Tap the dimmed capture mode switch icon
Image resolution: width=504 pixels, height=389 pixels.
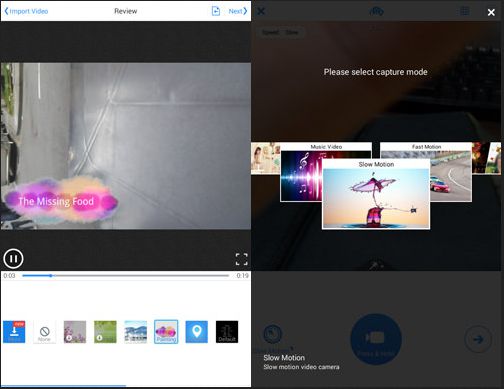[x=273, y=334]
